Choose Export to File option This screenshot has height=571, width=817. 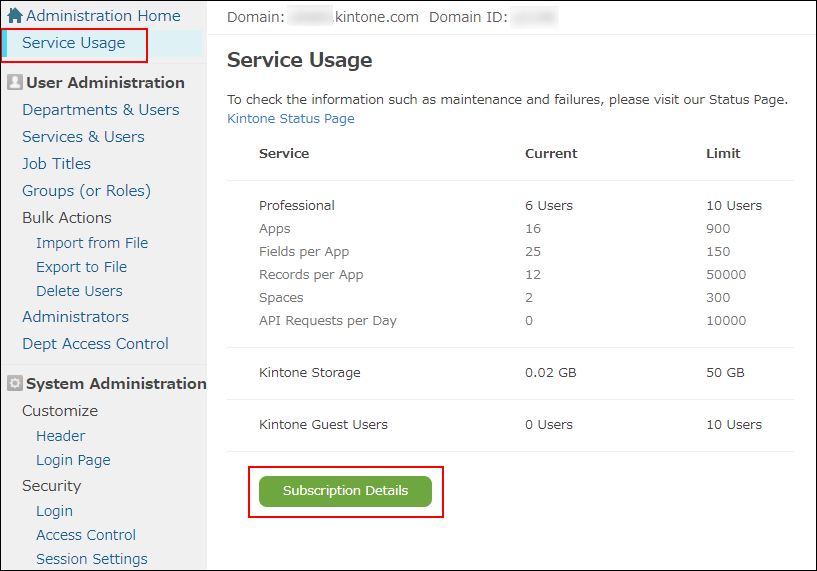(81, 267)
